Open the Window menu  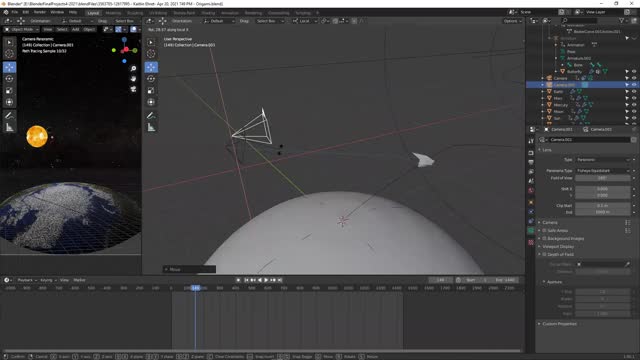(57, 12)
